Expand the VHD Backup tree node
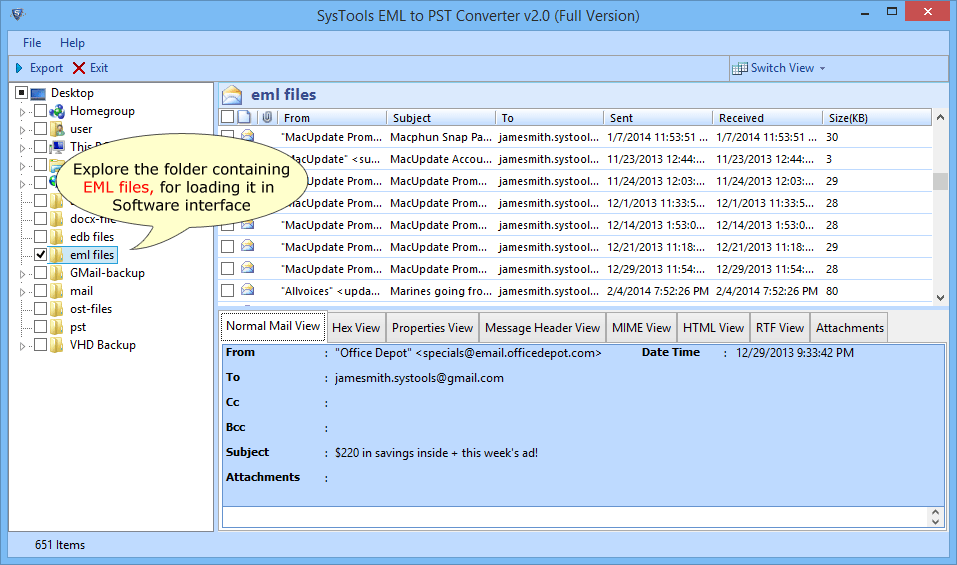 pyautogui.click(x=23, y=346)
